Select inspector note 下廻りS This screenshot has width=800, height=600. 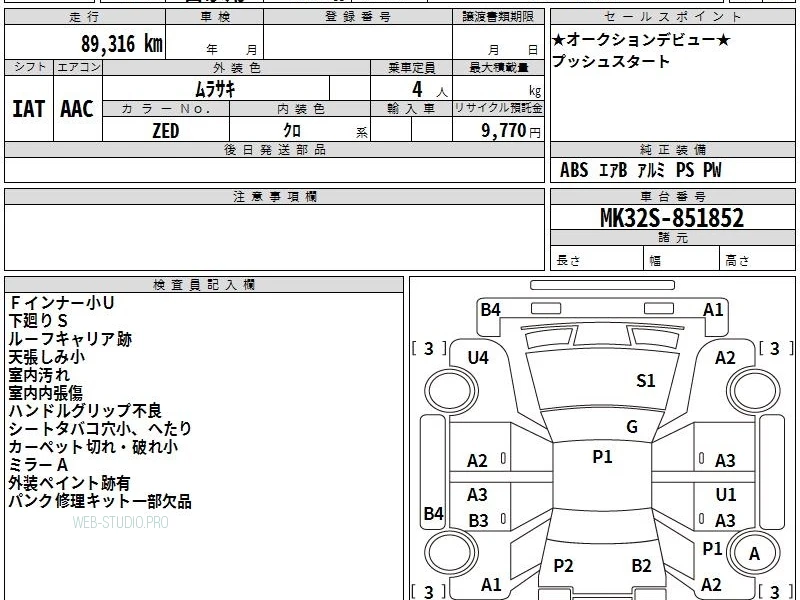[38, 321]
